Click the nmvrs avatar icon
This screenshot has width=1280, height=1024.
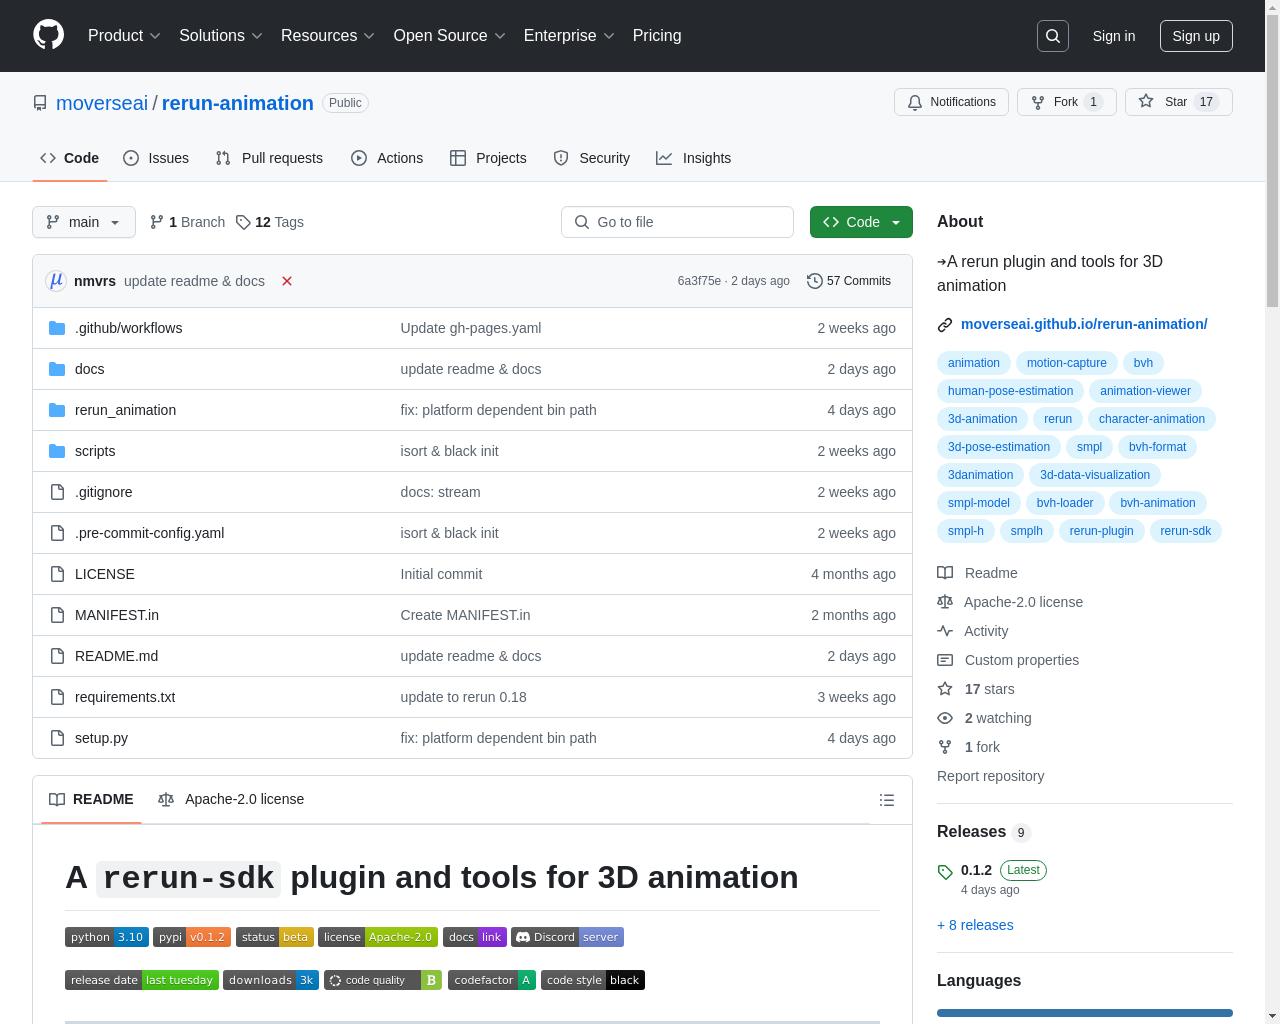[56, 281]
